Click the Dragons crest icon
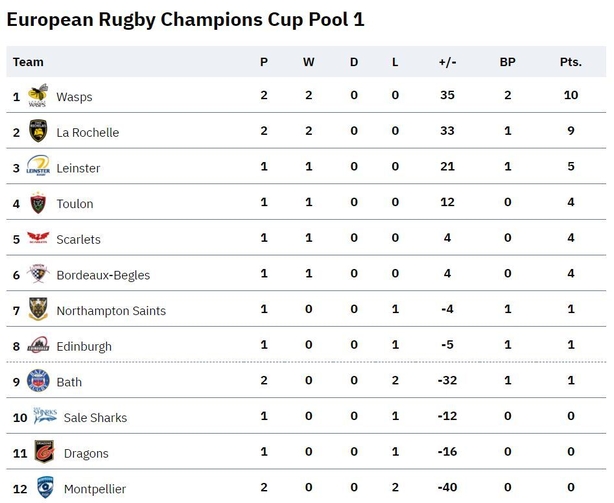Image resolution: width=614 pixels, height=503 pixels. point(44,452)
